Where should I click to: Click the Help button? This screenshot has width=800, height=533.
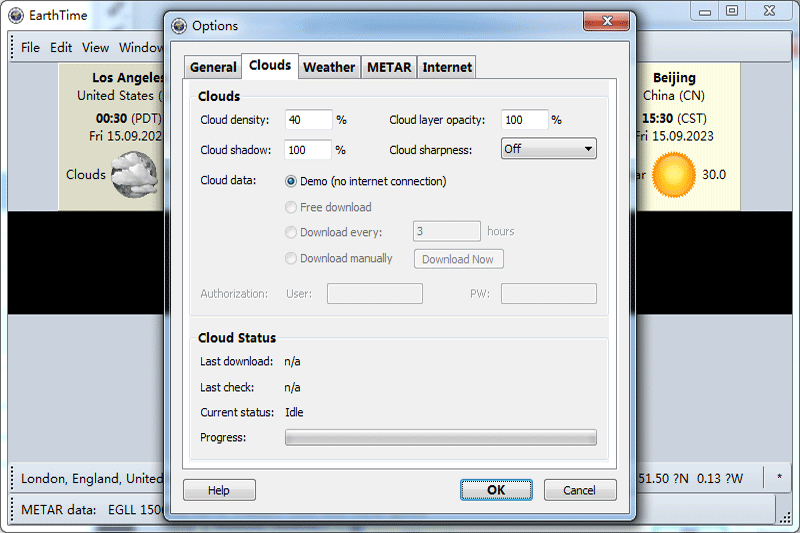pyautogui.click(x=219, y=490)
